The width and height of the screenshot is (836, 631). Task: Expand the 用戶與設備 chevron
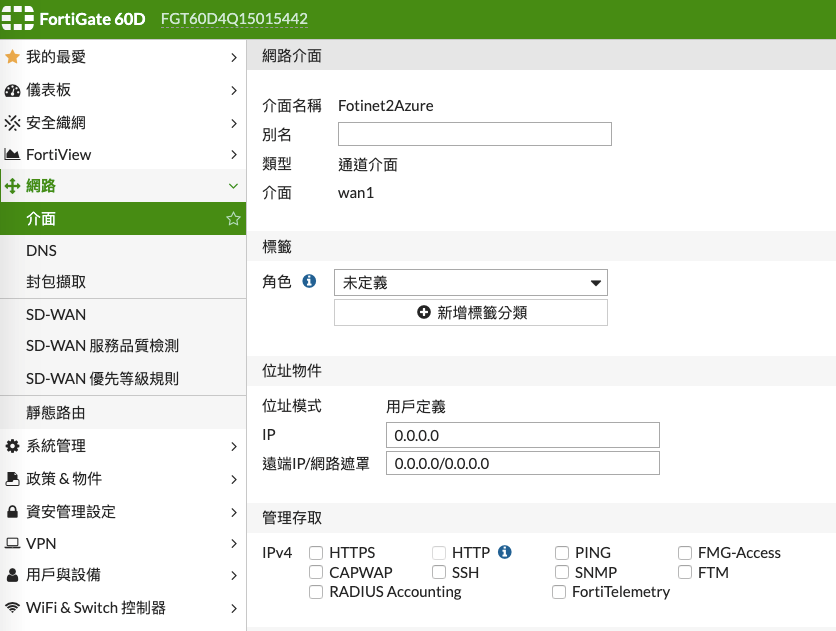[x=234, y=575]
